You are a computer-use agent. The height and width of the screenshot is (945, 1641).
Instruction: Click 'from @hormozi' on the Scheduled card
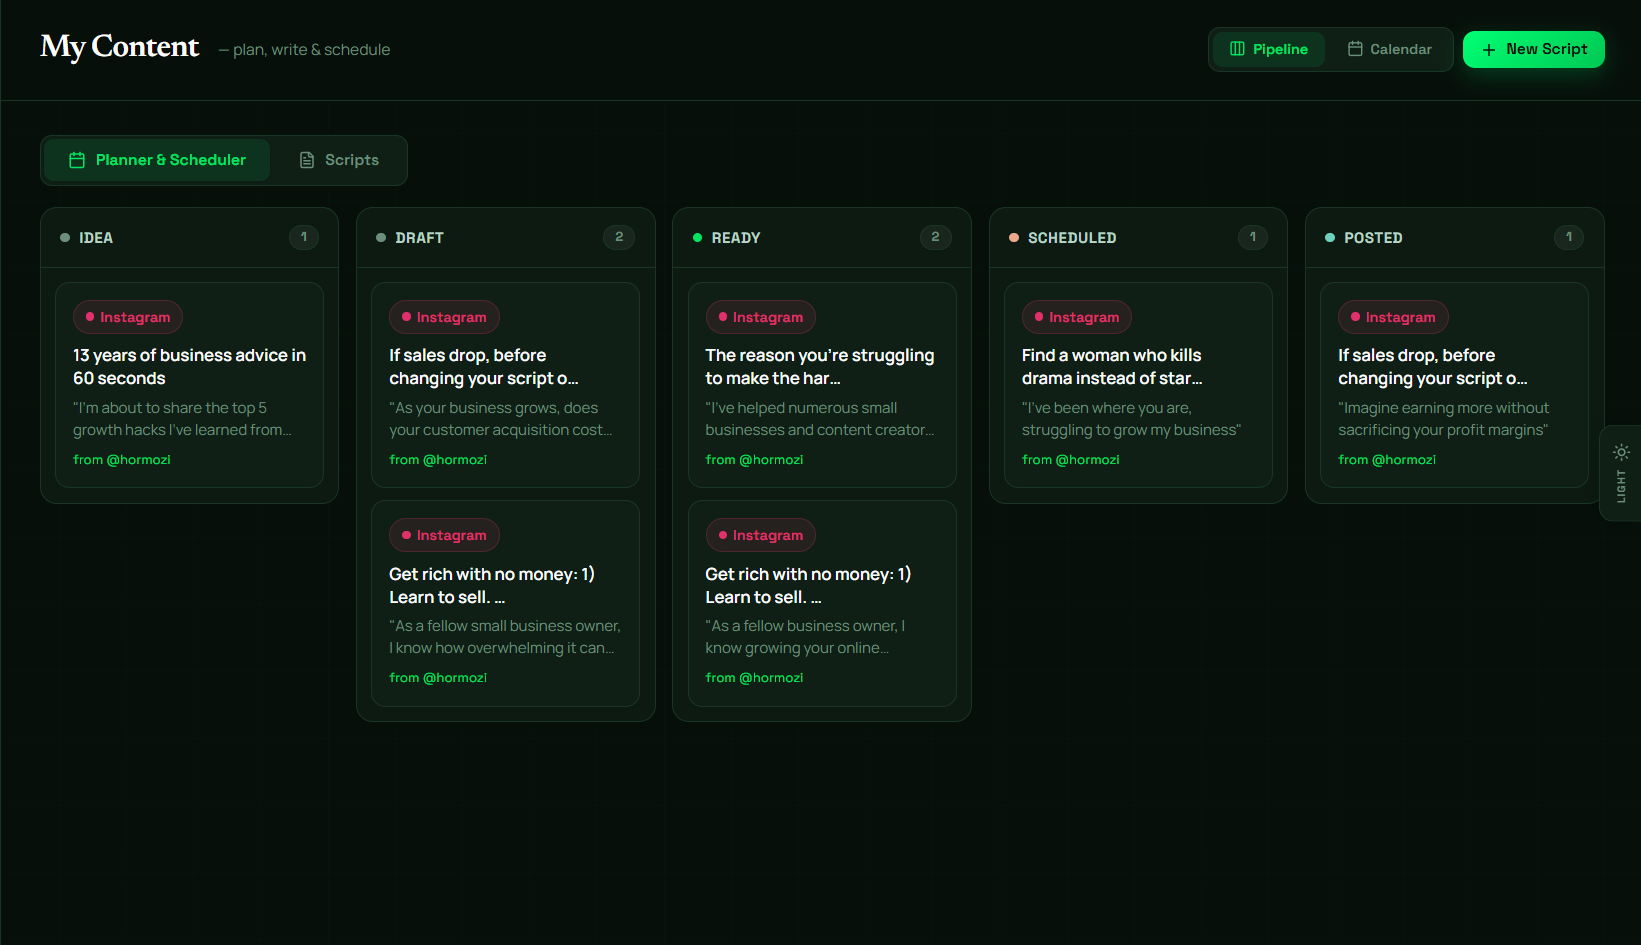tap(1071, 460)
